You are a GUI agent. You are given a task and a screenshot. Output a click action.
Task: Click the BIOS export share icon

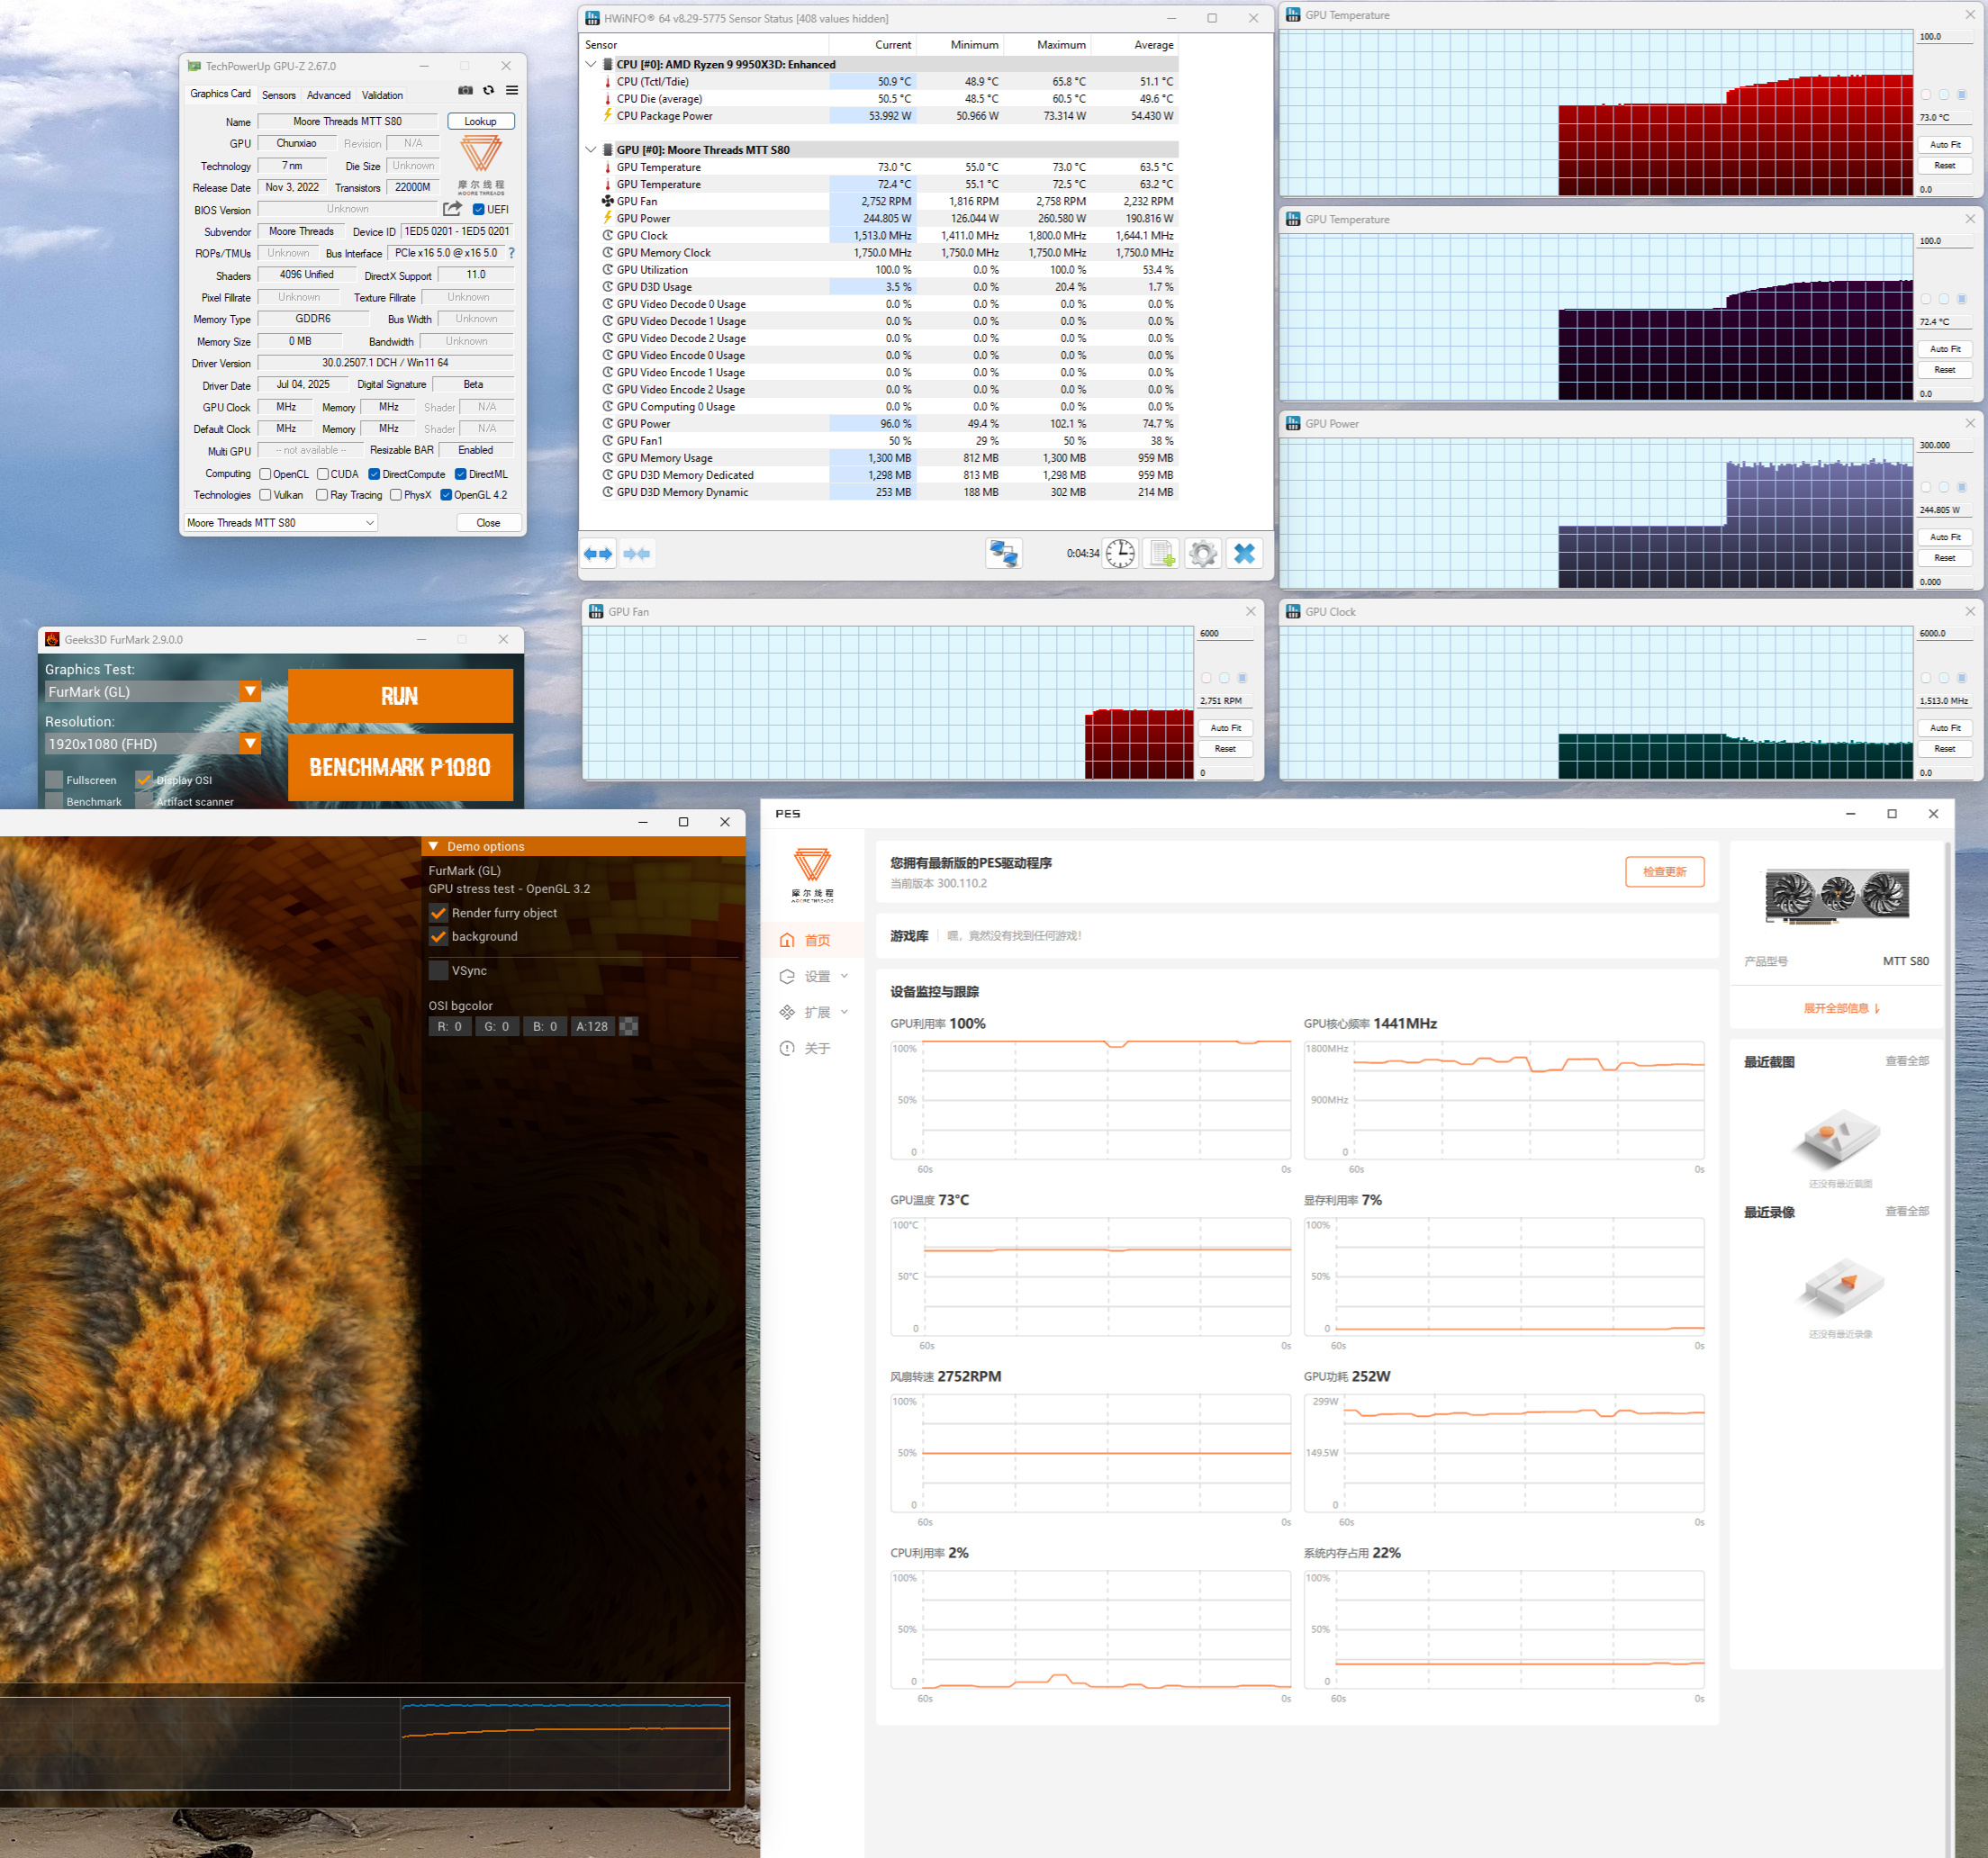pyautogui.click(x=452, y=209)
